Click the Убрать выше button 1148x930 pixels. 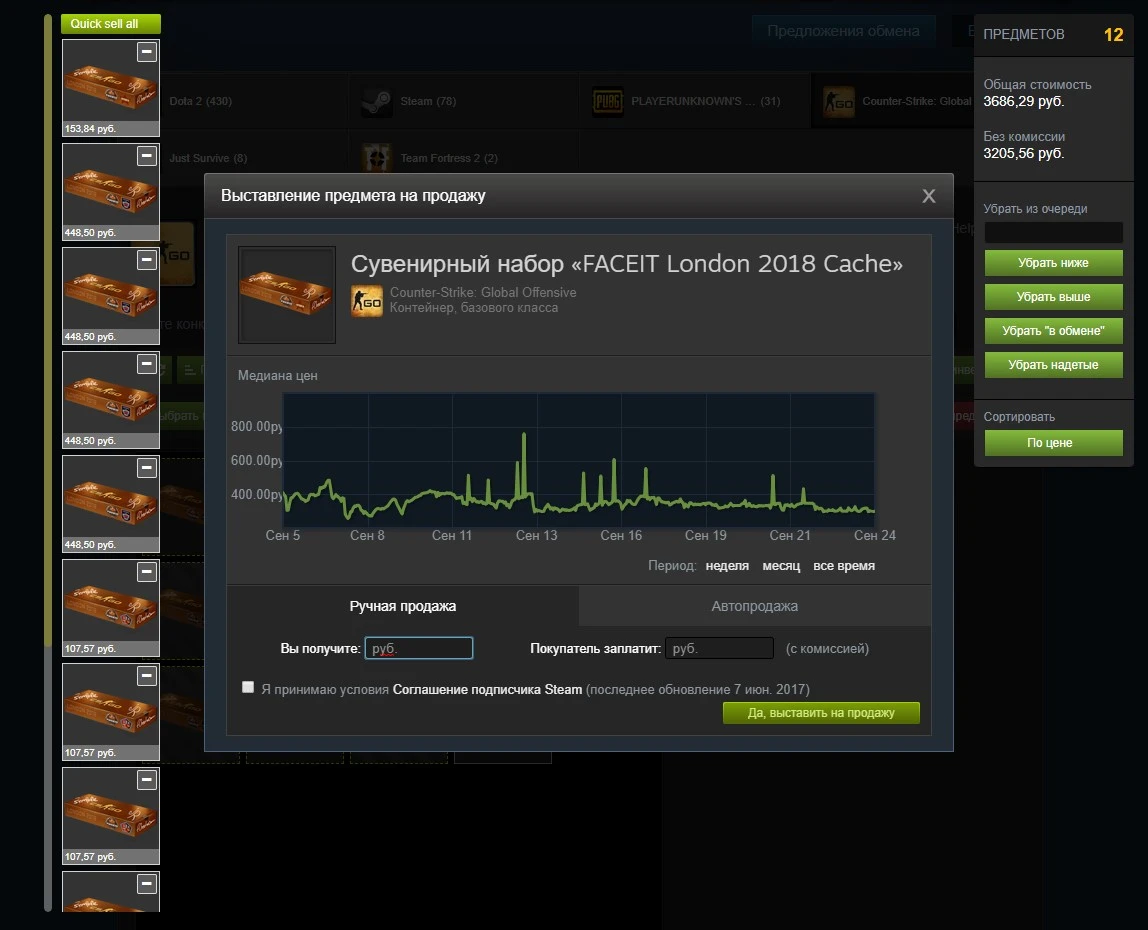click(x=1054, y=297)
